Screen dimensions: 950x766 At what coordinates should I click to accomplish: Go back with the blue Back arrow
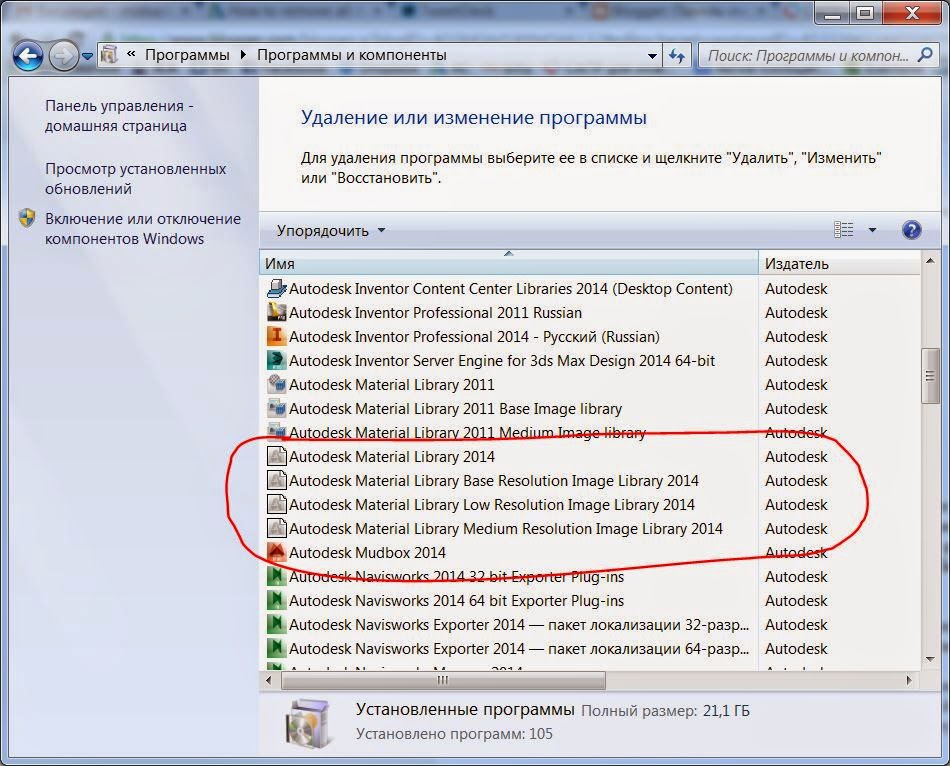tap(28, 56)
